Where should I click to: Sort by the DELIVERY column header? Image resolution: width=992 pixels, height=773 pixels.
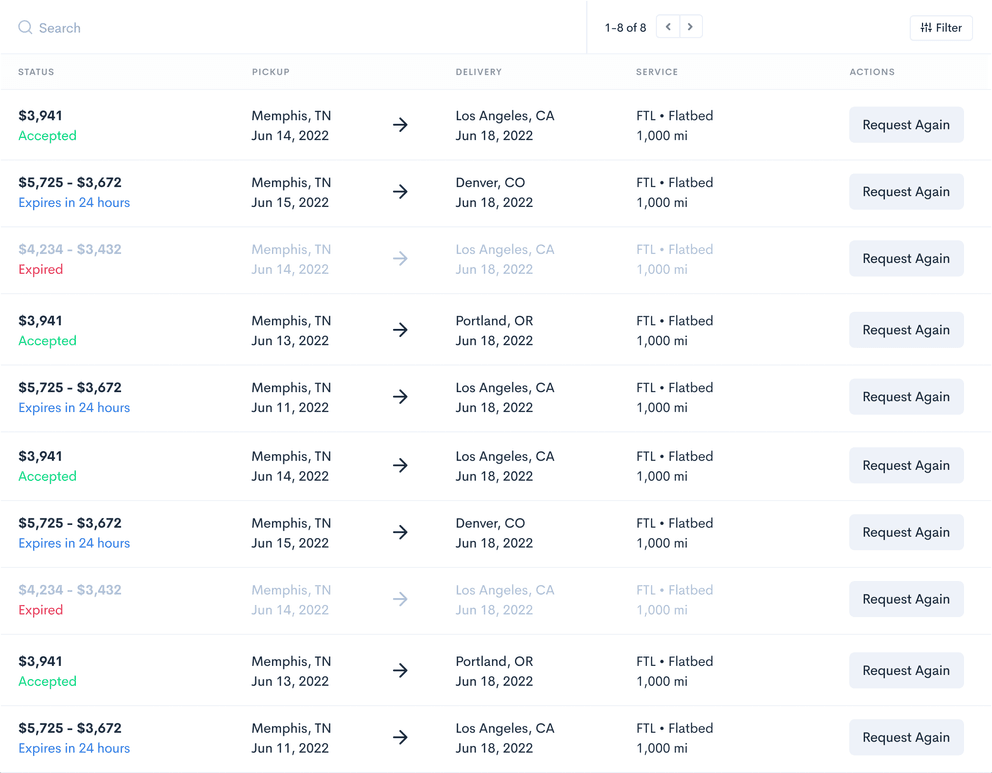[x=479, y=72]
